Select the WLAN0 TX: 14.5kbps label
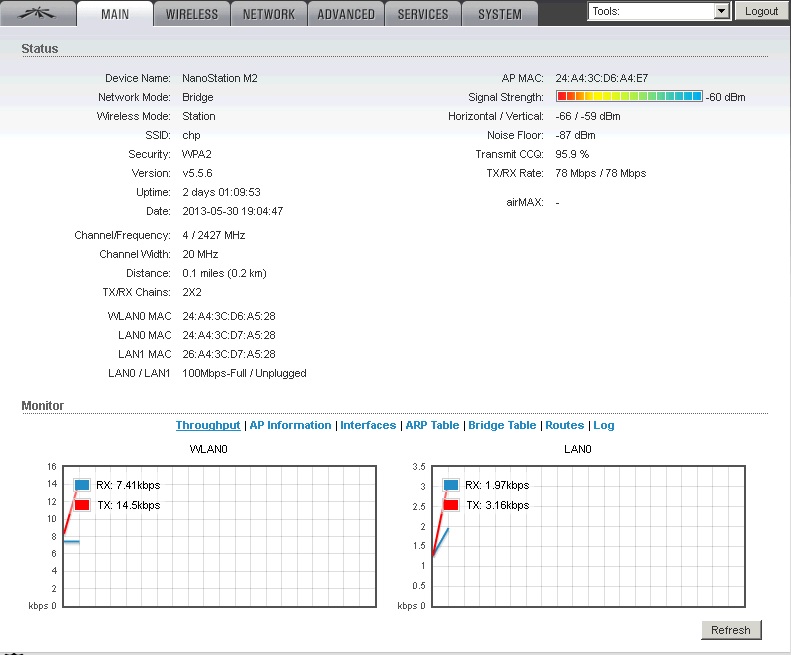791x655 pixels. pos(129,505)
